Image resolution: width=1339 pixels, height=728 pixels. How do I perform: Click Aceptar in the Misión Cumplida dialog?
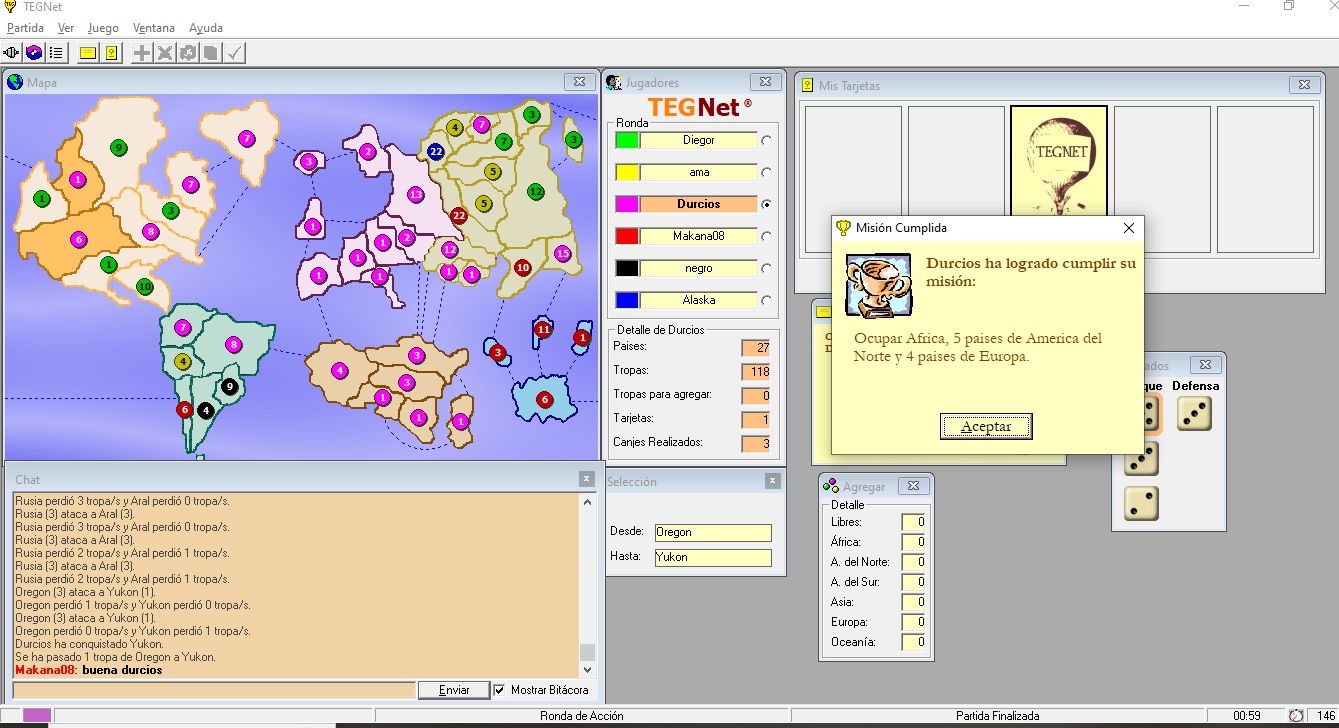tap(986, 426)
